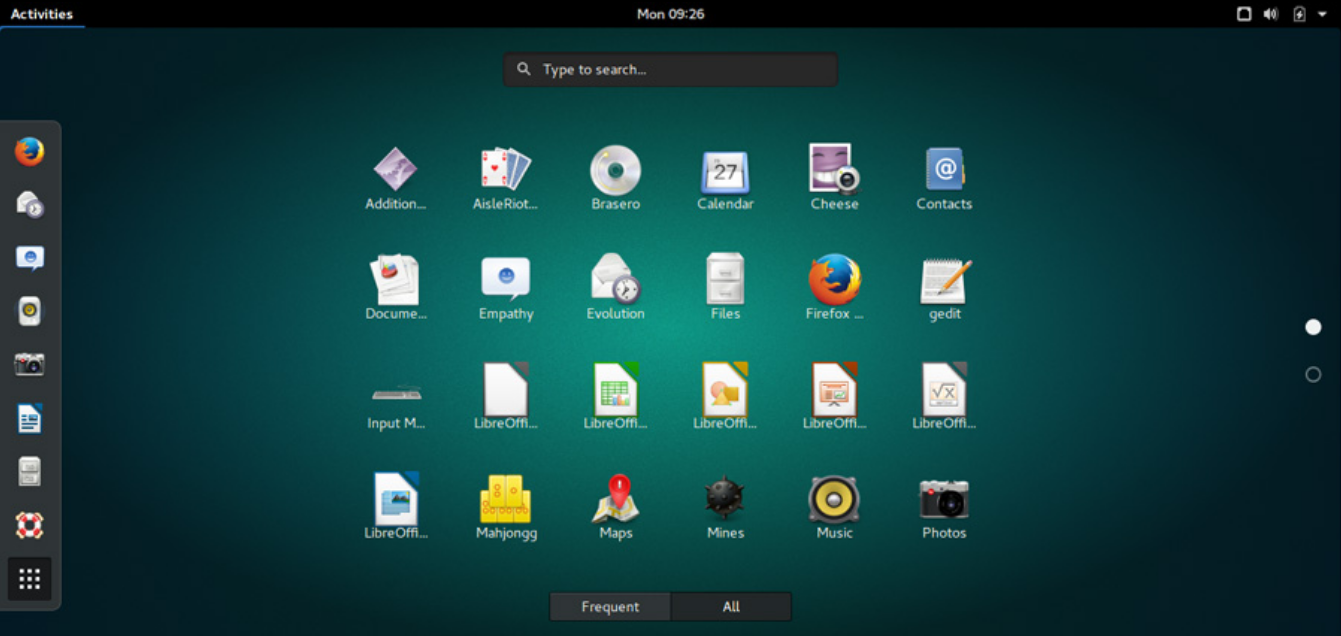Launch Firefox from the left dock
This screenshot has height=636, width=1341.
point(29,151)
